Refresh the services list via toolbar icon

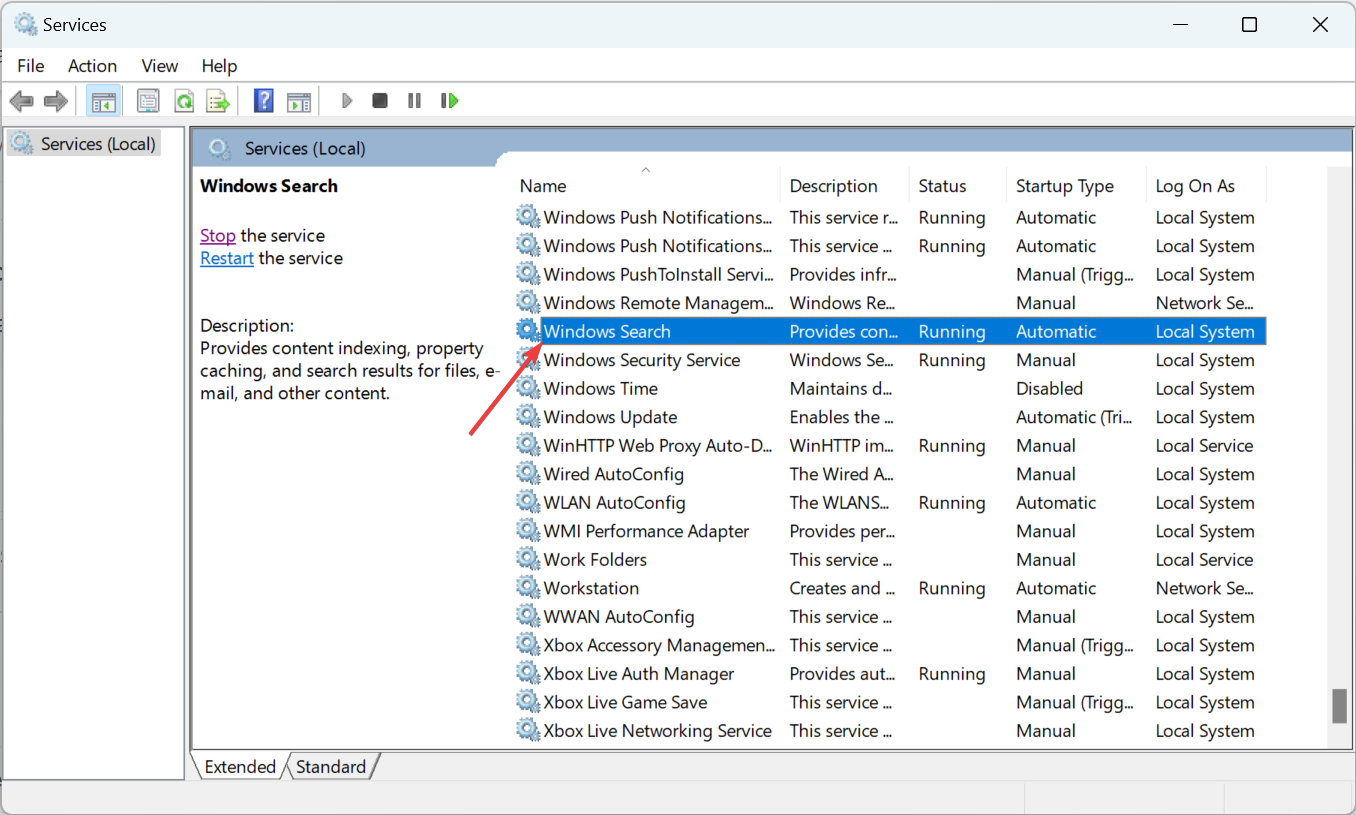184,100
